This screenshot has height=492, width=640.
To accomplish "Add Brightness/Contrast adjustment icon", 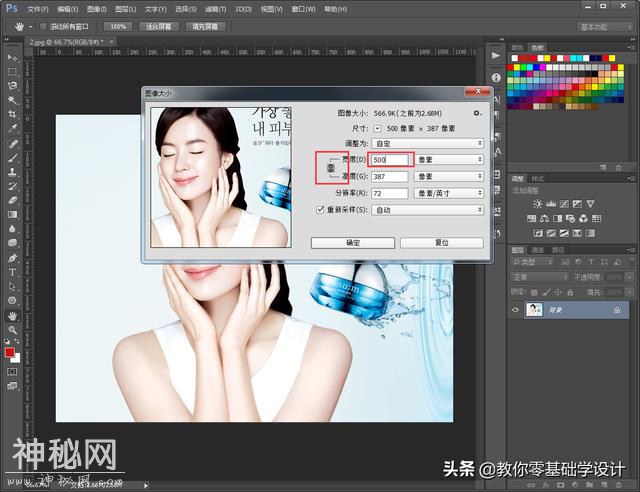I will (538, 203).
